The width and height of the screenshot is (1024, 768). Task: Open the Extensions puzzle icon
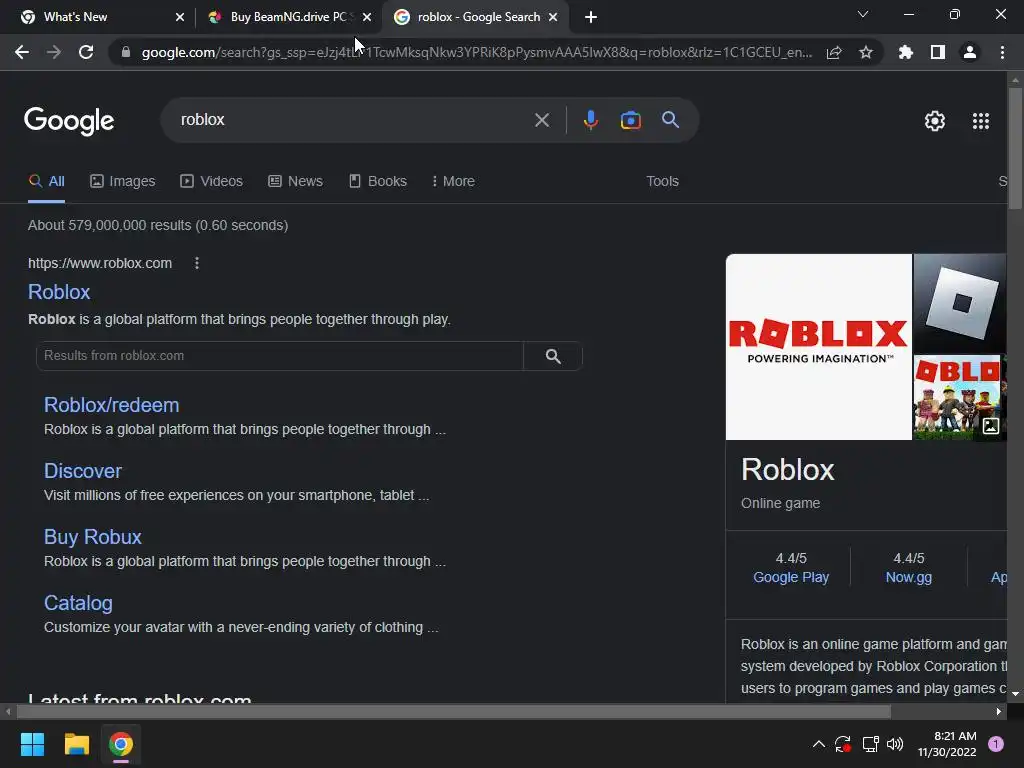point(906,52)
